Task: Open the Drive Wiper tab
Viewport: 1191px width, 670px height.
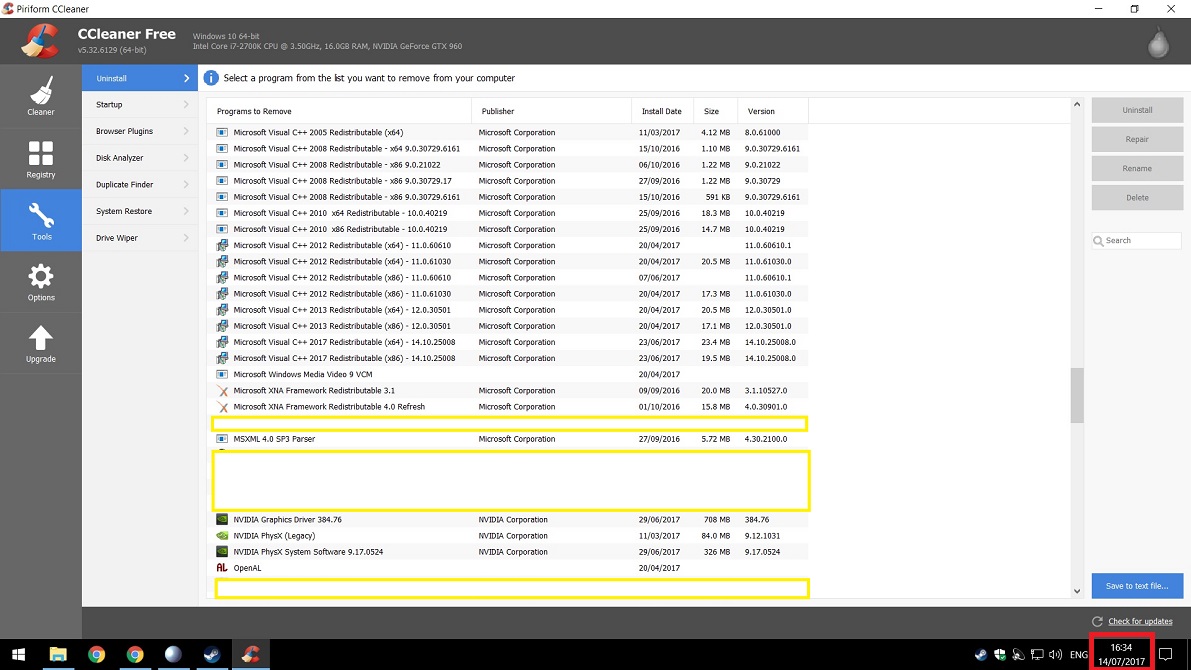Action: [x=140, y=238]
